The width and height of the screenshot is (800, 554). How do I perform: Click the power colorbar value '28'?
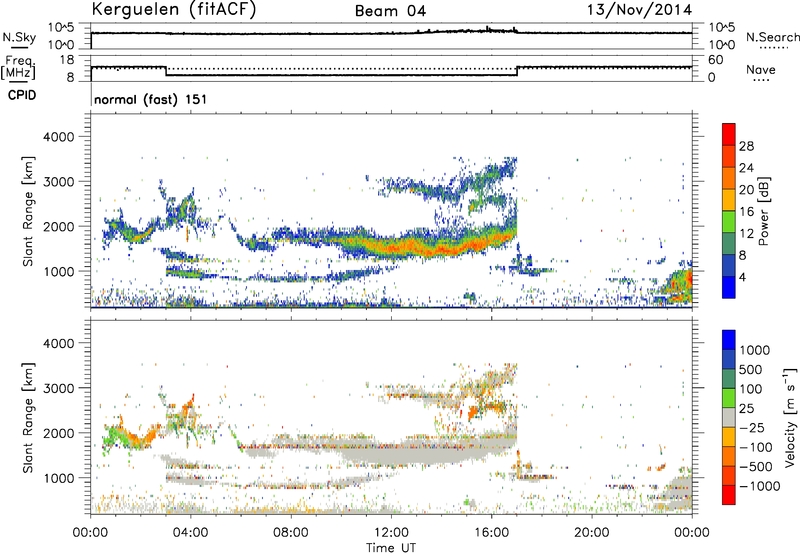[746, 146]
